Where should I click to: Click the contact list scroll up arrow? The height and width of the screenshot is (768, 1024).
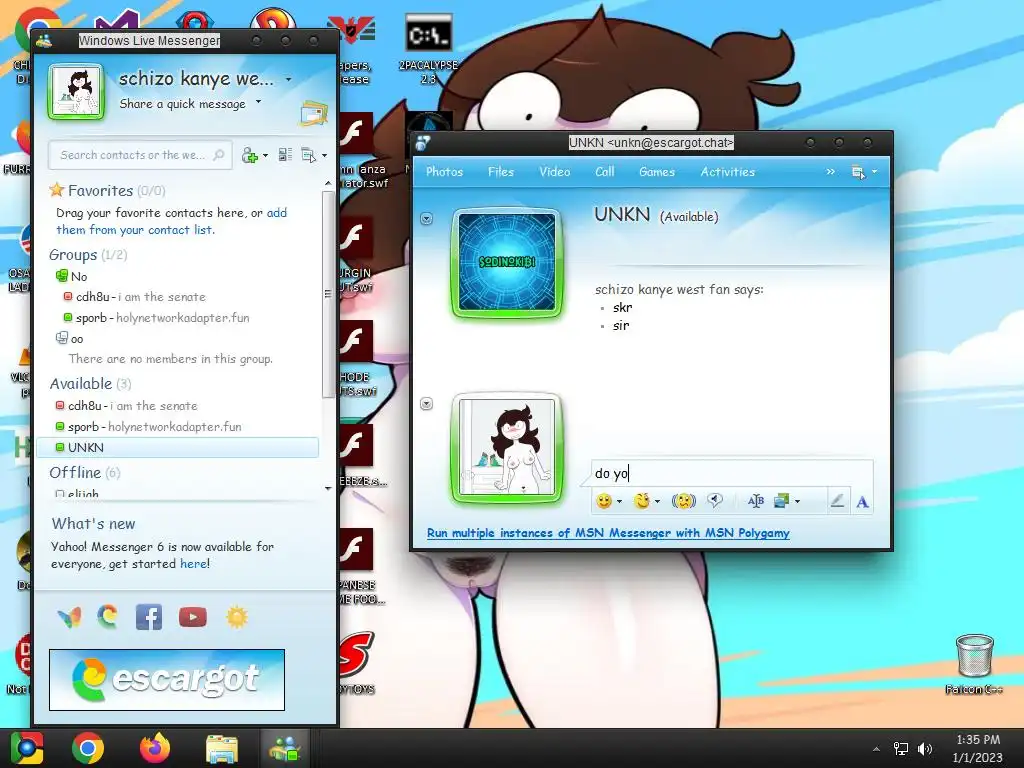(328, 184)
